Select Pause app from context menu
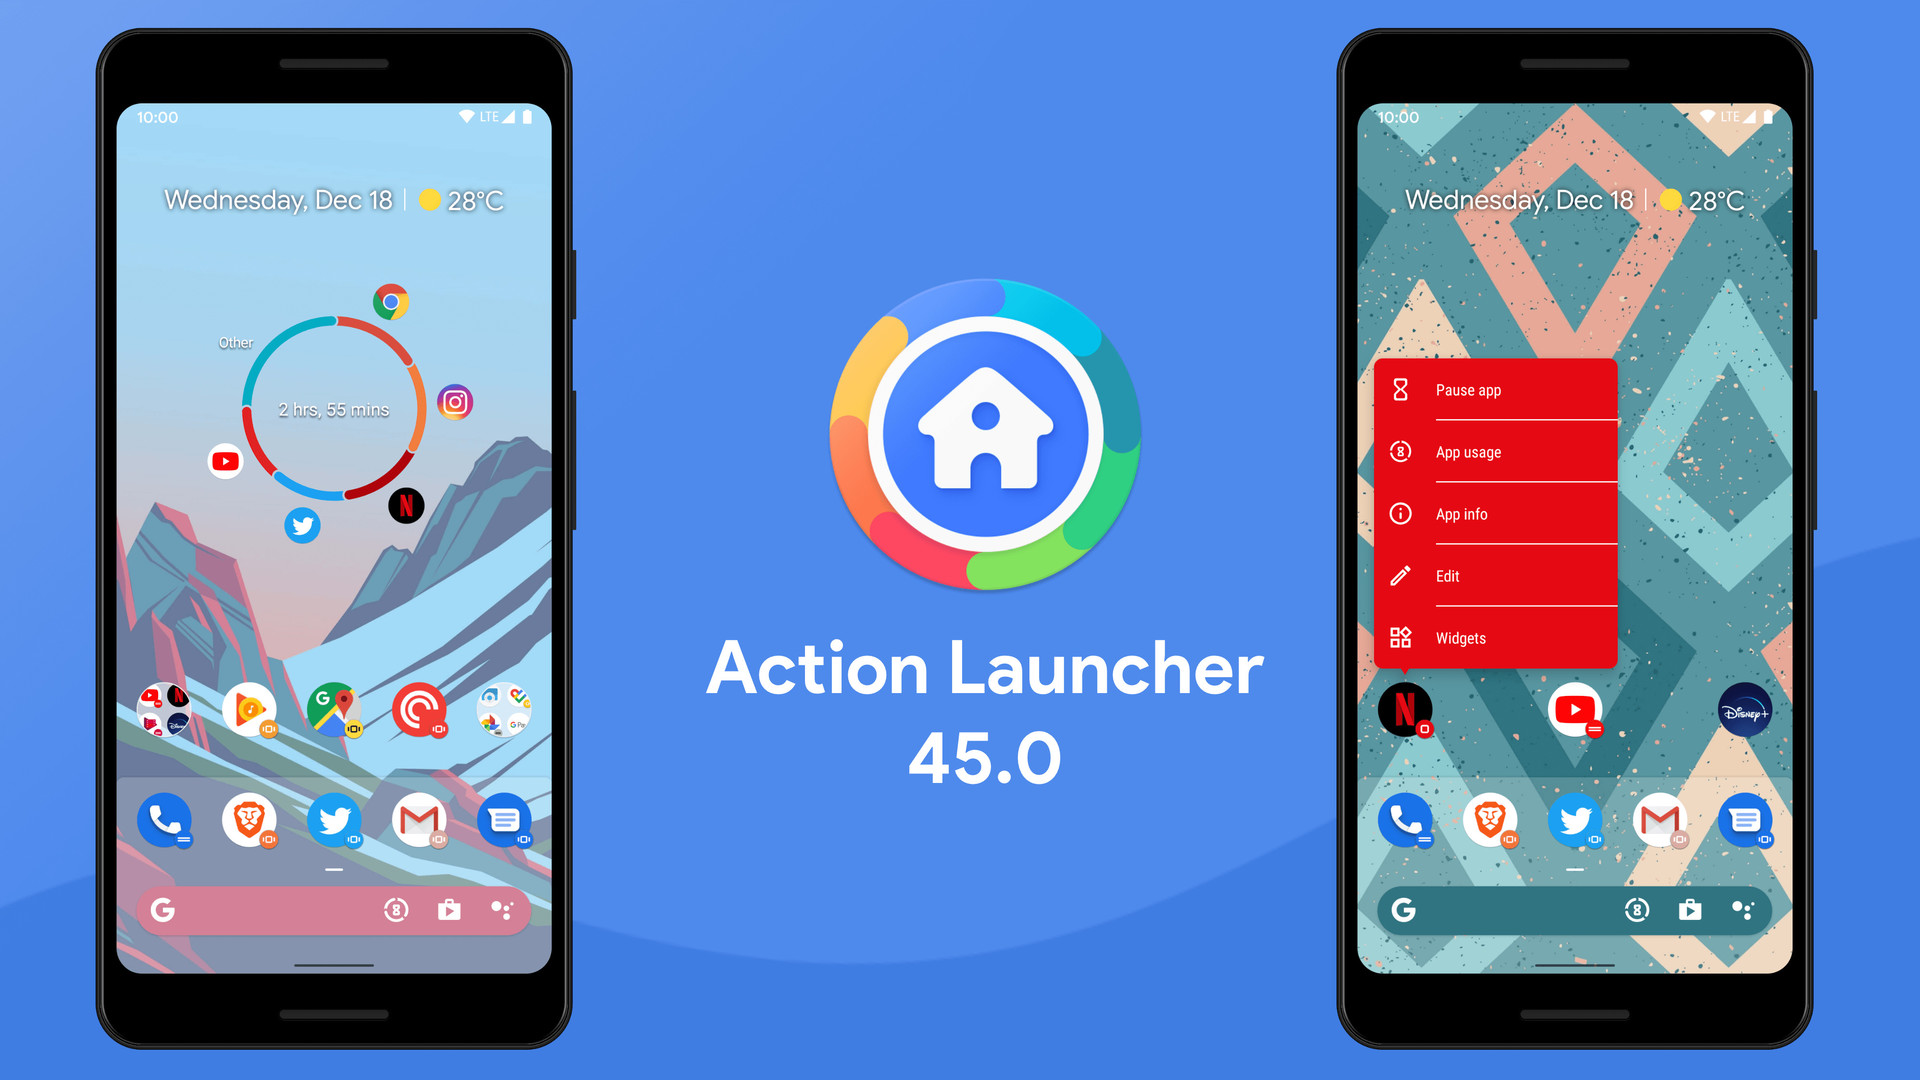Image resolution: width=1920 pixels, height=1080 pixels. pyautogui.click(x=1466, y=389)
